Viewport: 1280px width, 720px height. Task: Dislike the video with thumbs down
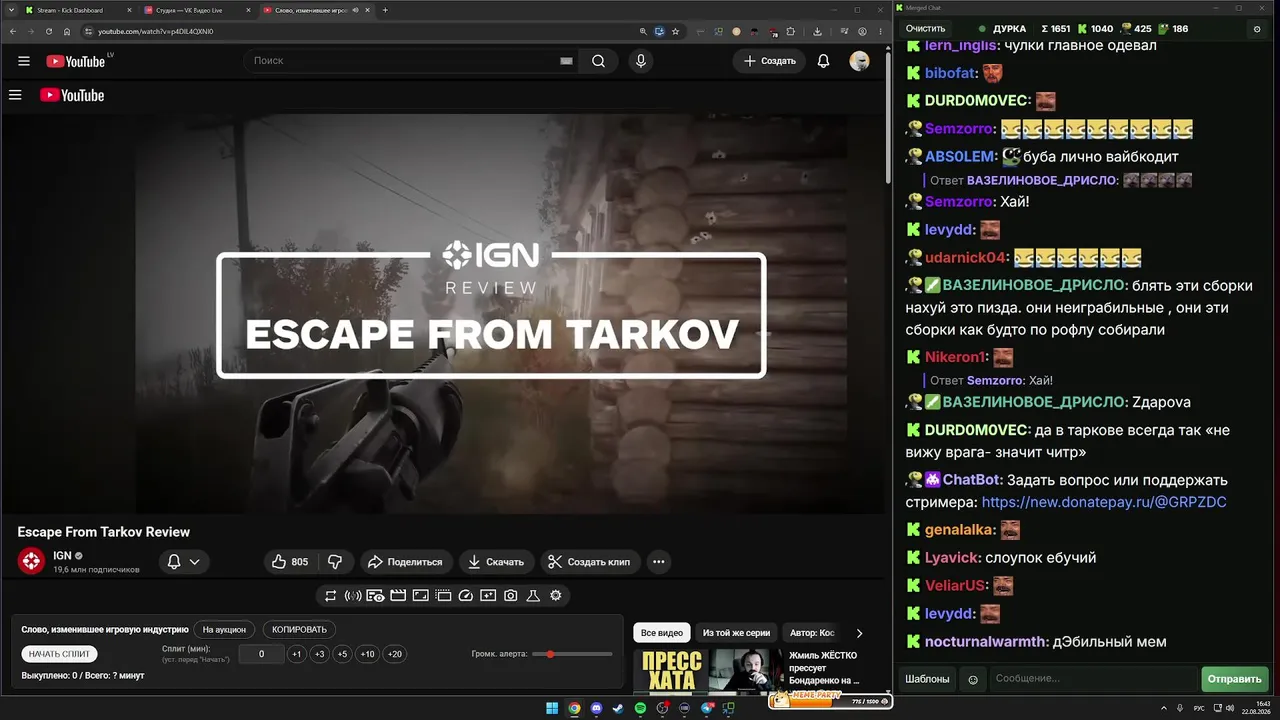[x=335, y=562]
